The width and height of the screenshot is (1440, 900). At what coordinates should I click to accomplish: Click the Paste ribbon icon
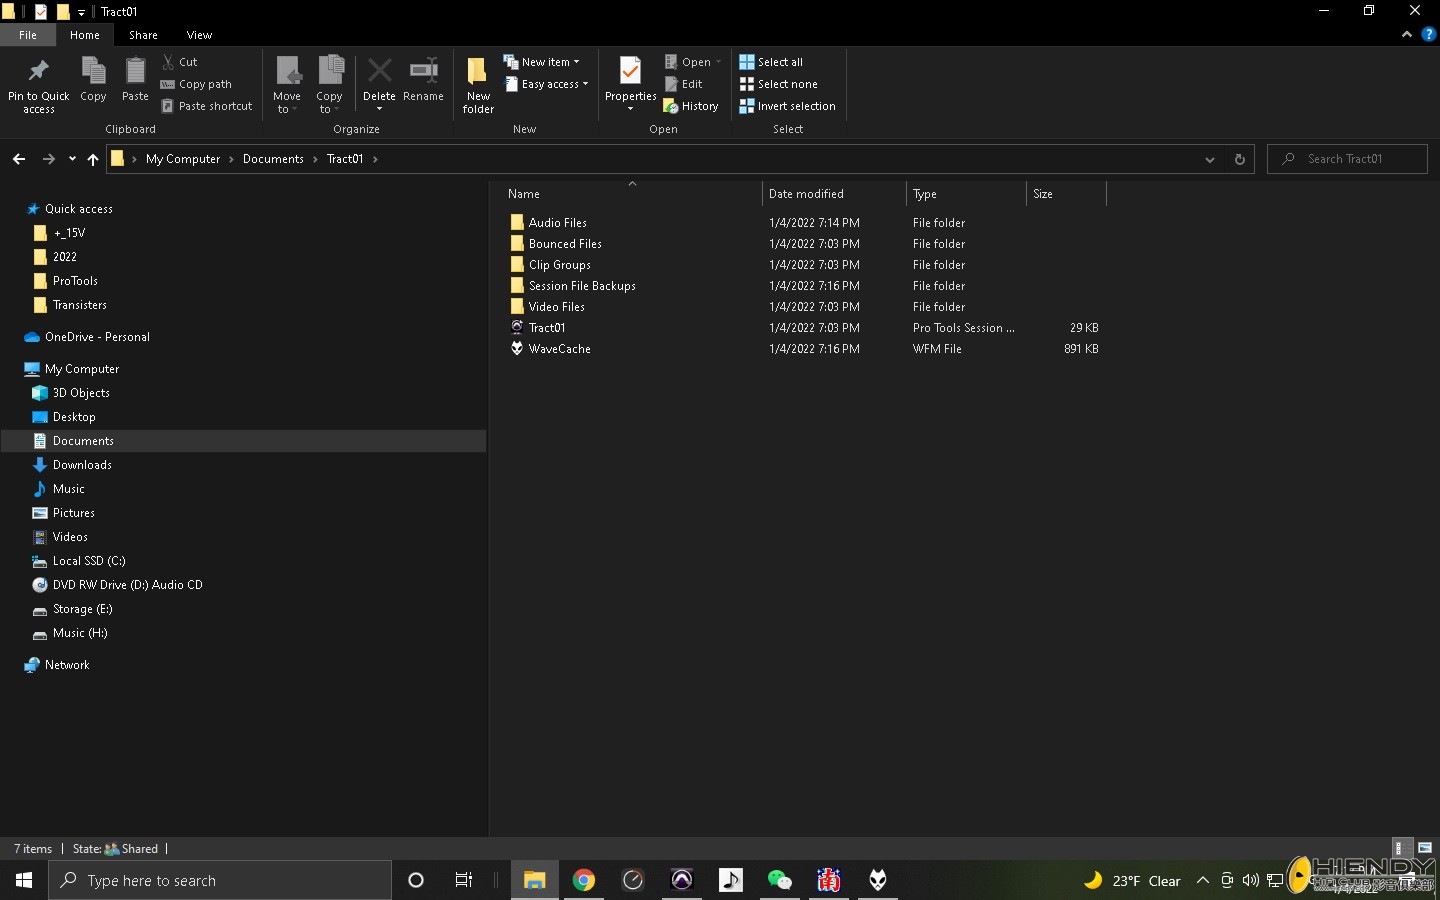[x=135, y=71]
